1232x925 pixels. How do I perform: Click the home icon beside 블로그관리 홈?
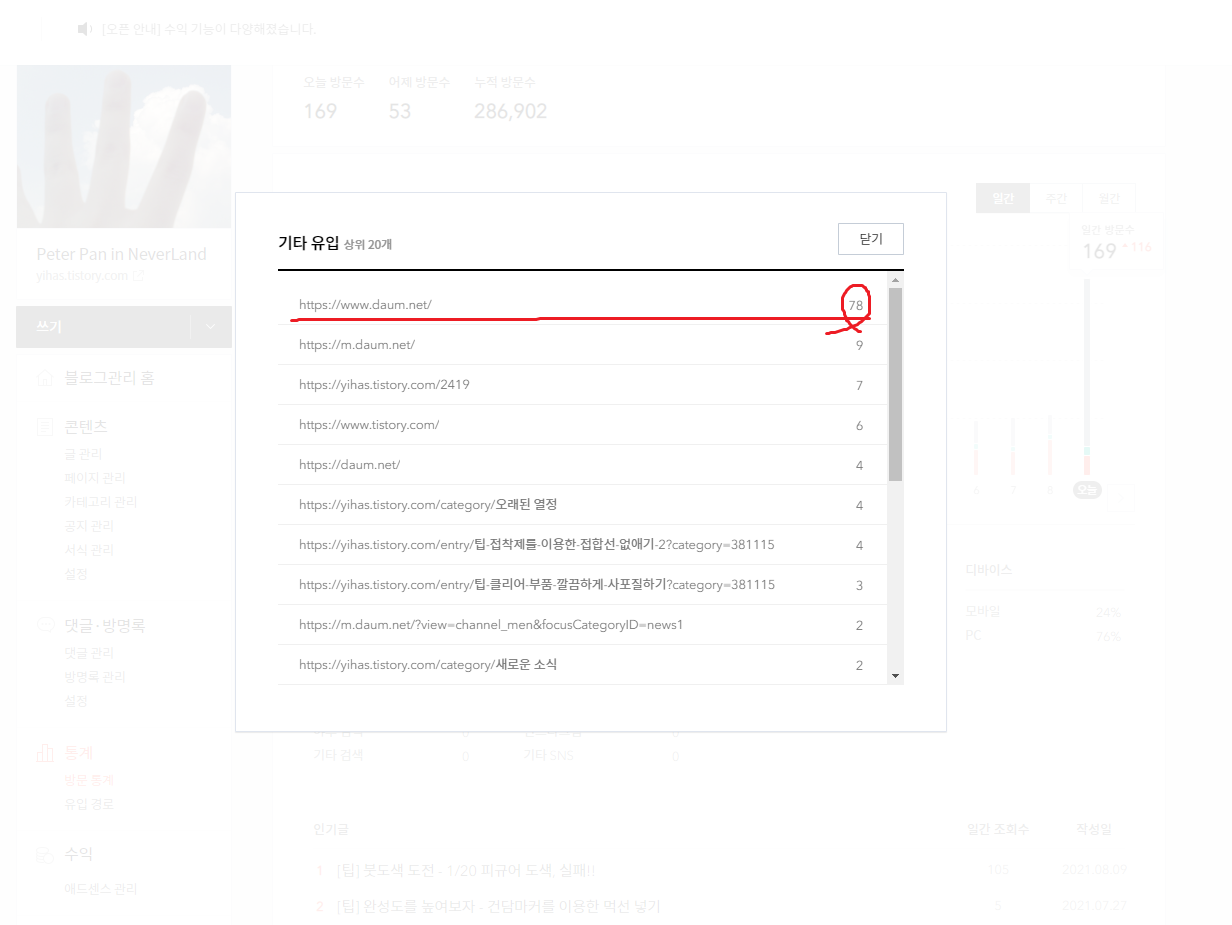[45, 378]
